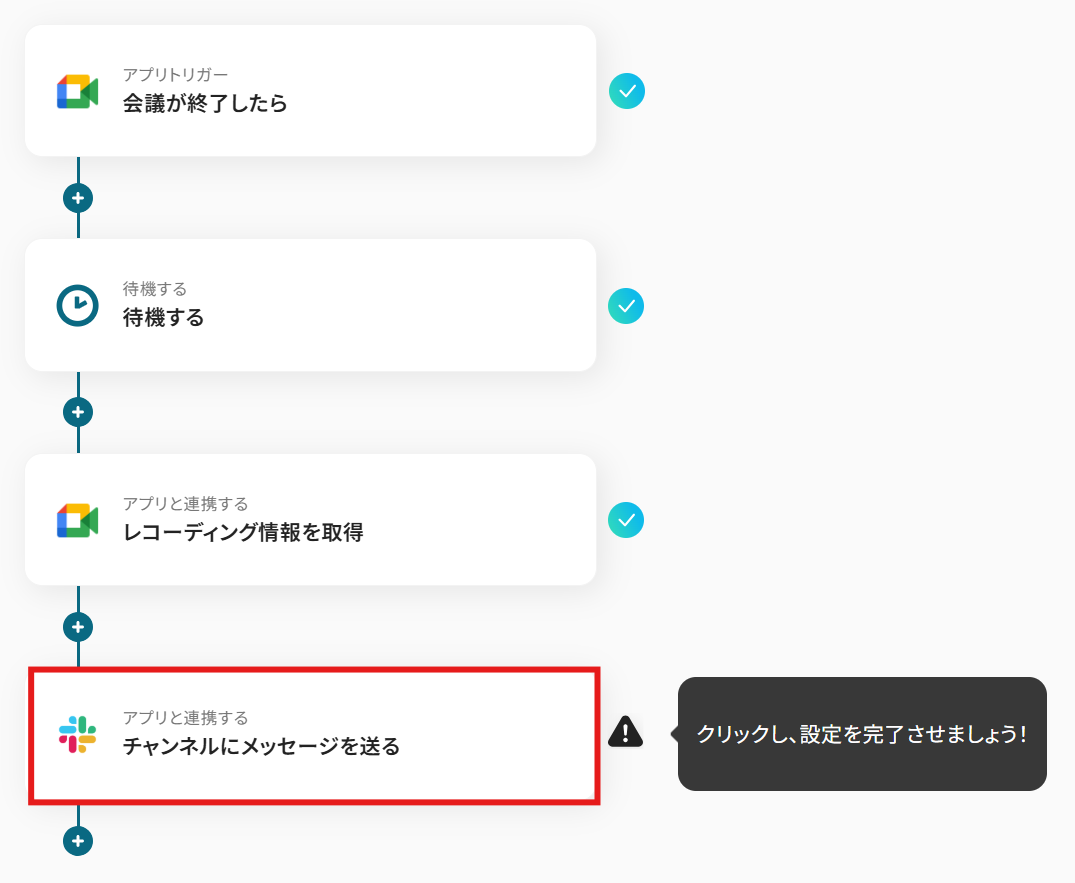Open the 会議が終了したら trigger card
Image resolution: width=1075 pixels, height=883 pixels.
click(x=311, y=91)
